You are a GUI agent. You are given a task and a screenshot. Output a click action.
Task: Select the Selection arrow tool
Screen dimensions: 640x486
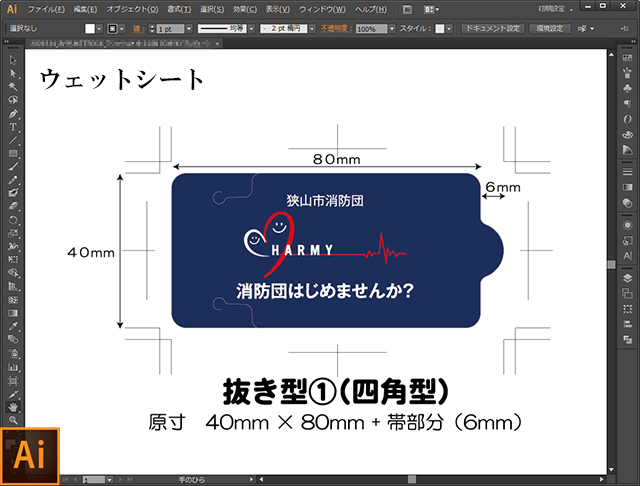click(13, 60)
